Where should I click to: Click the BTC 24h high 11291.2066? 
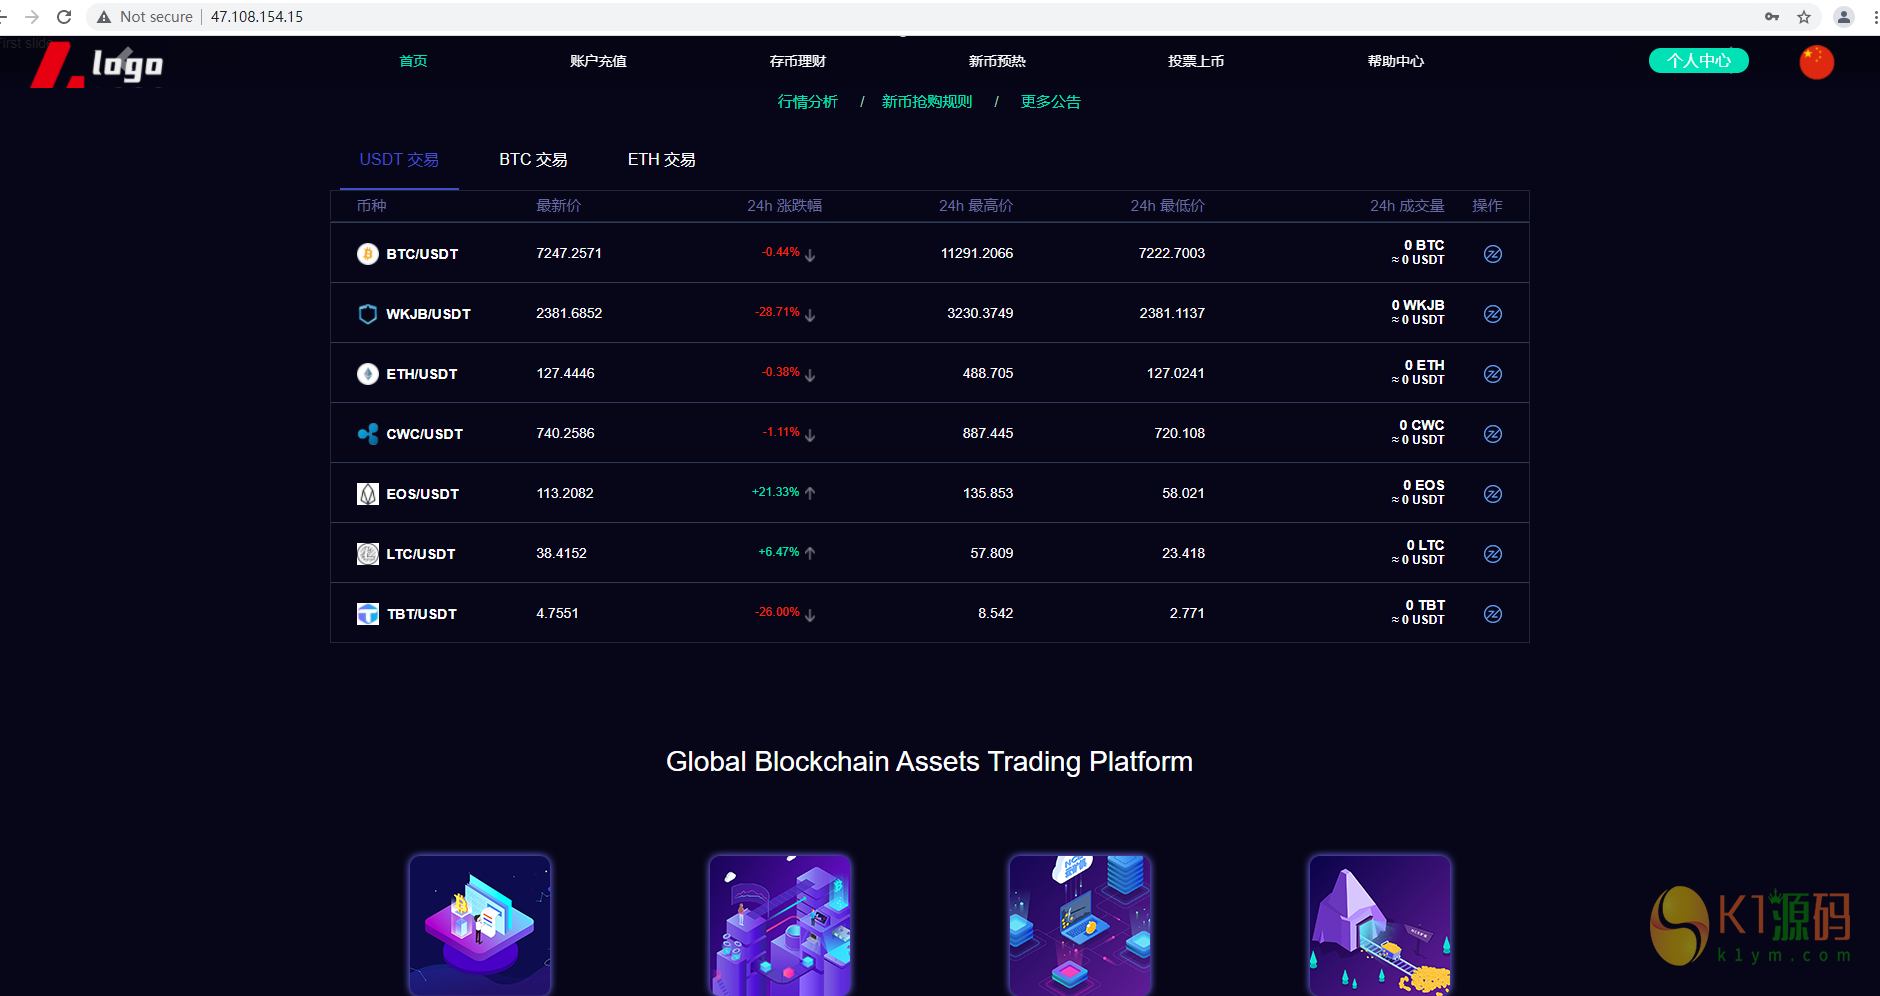pyautogui.click(x=977, y=253)
